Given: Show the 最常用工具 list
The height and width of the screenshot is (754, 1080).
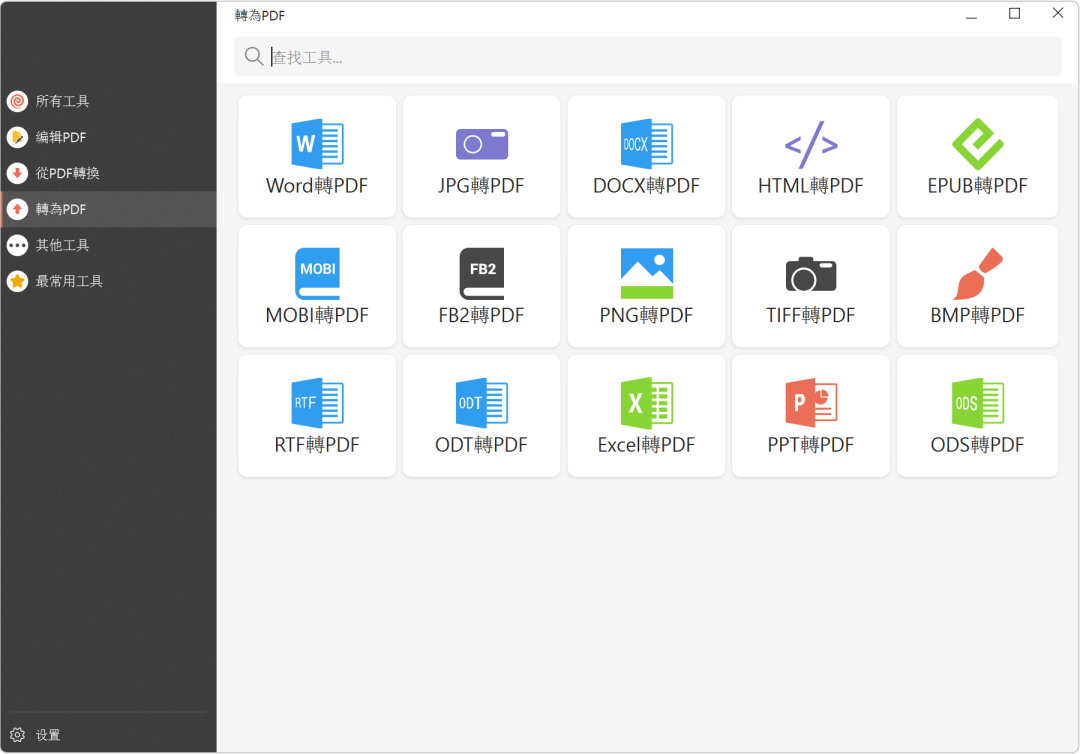Looking at the screenshot, I should point(108,280).
